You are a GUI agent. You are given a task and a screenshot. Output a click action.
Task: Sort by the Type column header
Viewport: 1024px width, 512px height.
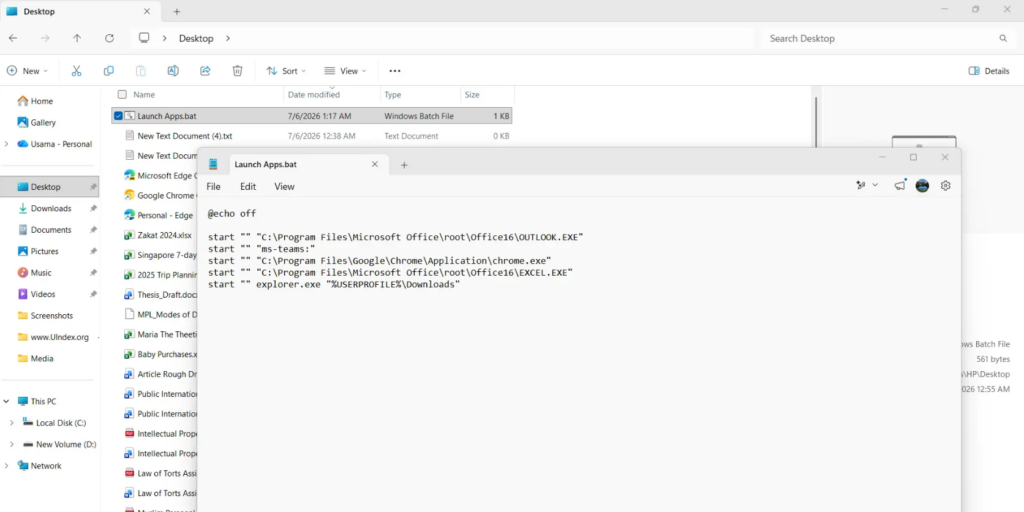[x=392, y=95]
